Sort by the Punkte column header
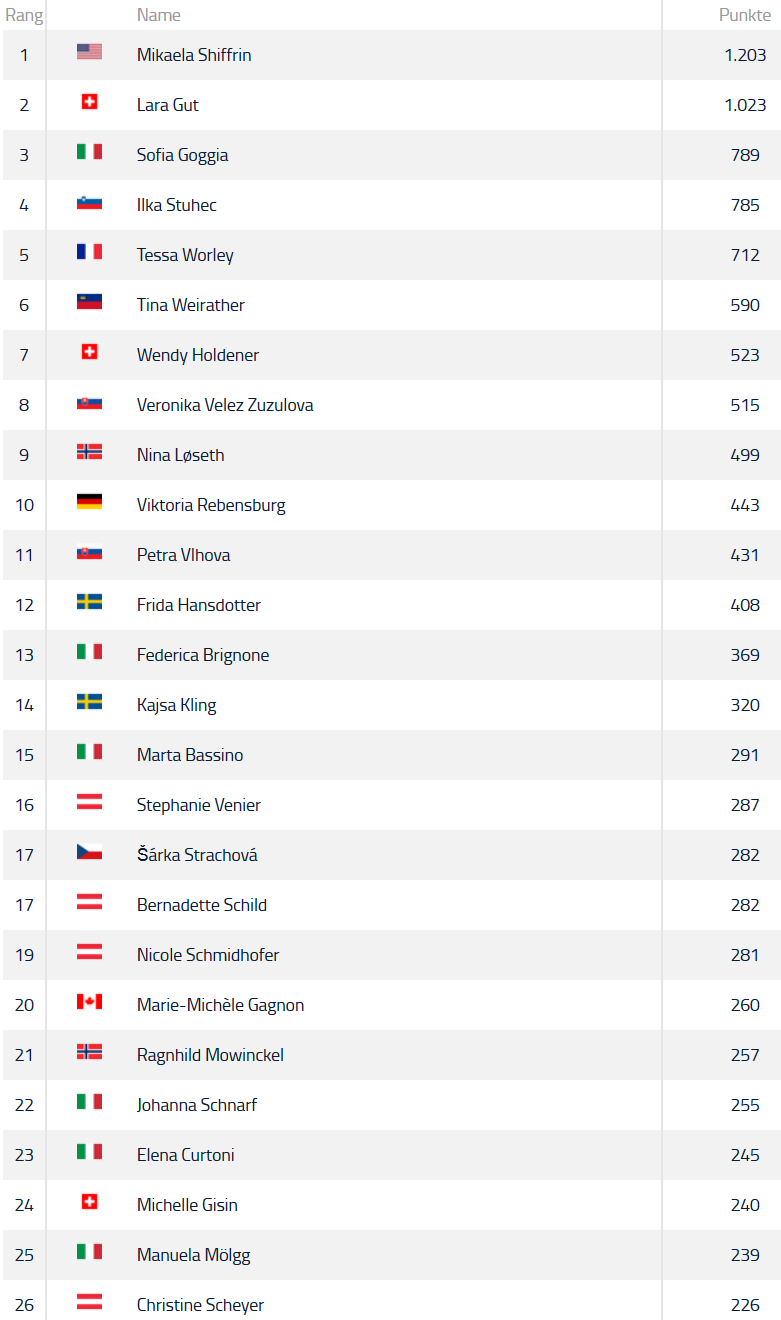 click(745, 15)
